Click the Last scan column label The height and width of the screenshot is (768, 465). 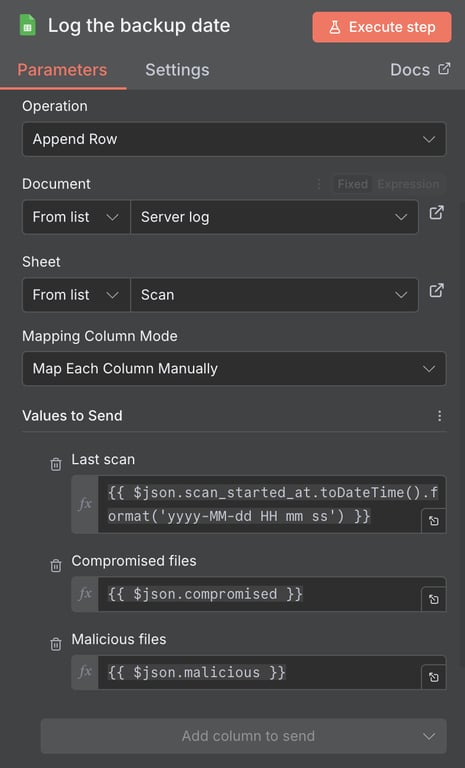click(x=103, y=459)
